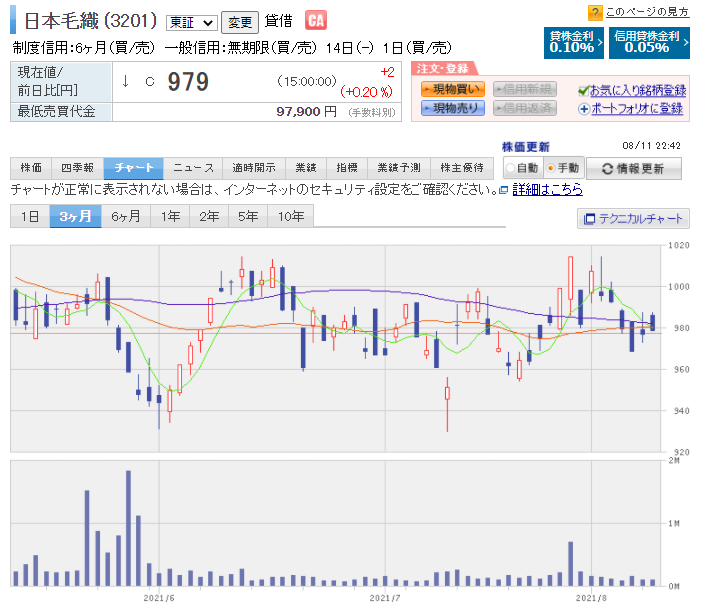701x609 pixels.
Task: Click the 変更 button
Action: click(x=240, y=22)
